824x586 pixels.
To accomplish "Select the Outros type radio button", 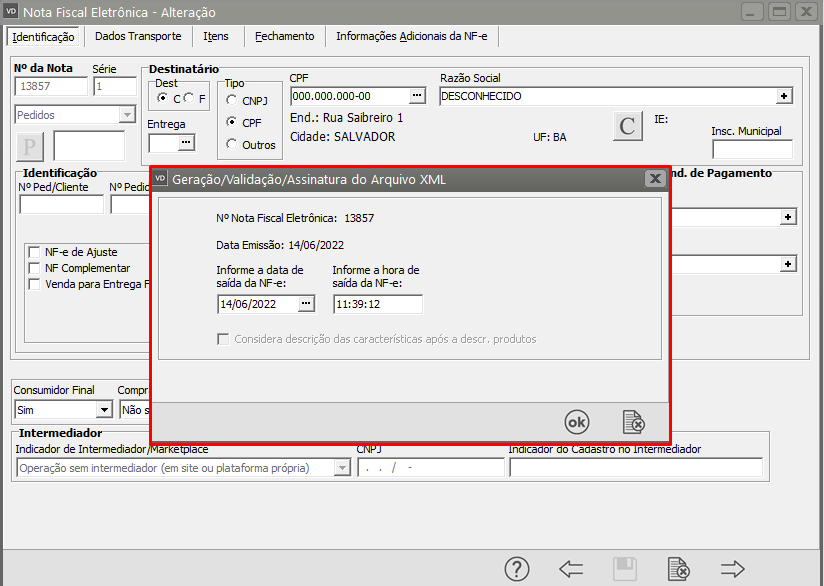I will pos(233,144).
